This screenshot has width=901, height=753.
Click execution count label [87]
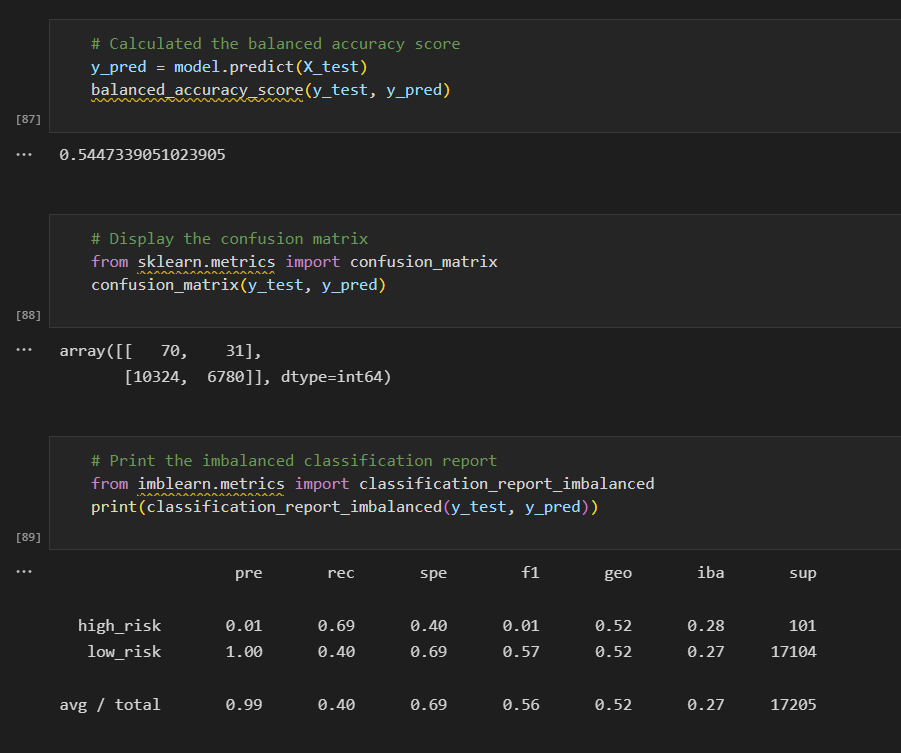28,119
